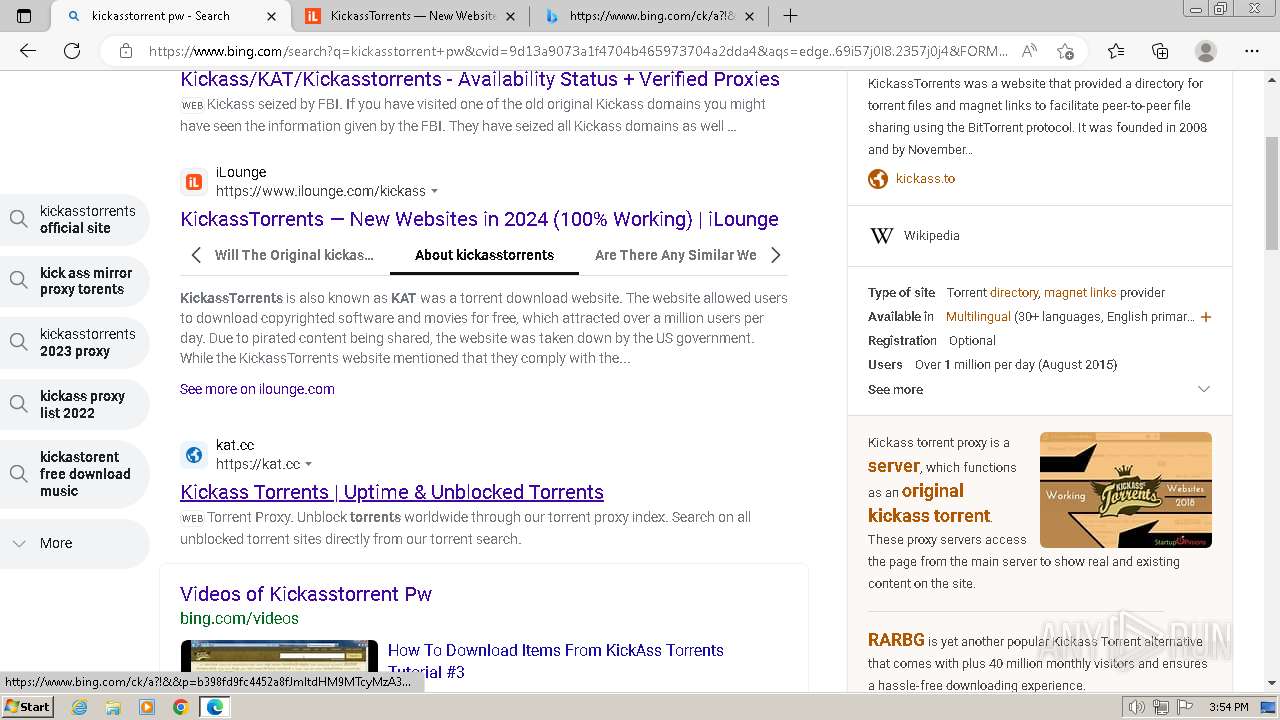The image size is (1280, 720).
Task: Open Settings and more ellipsis menu
Action: pyautogui.click(x=1252, y=51)
